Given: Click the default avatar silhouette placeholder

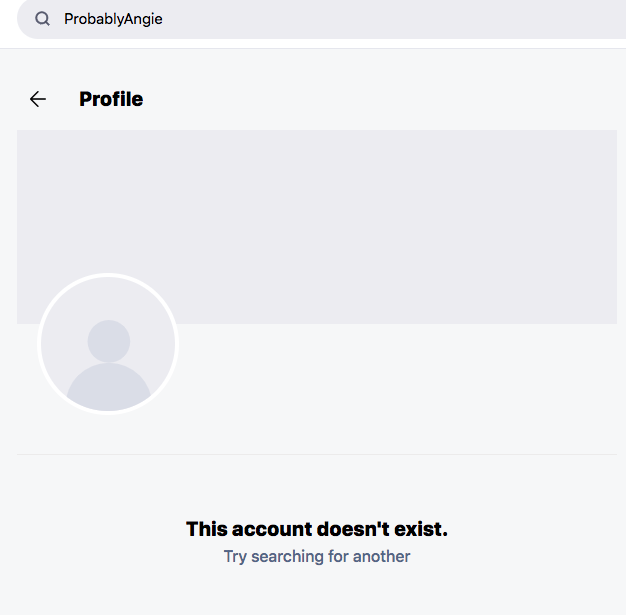Looking at the screenshot, I should point(108,344).
